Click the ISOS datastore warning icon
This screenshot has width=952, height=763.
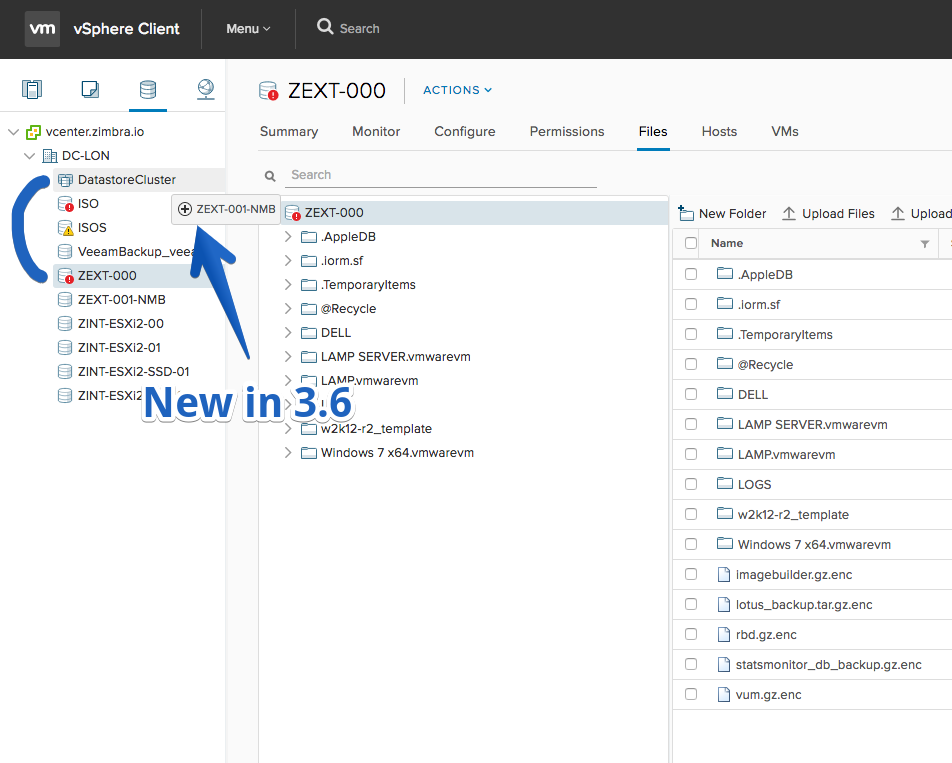pyautogui.click(x=65, y=228)
